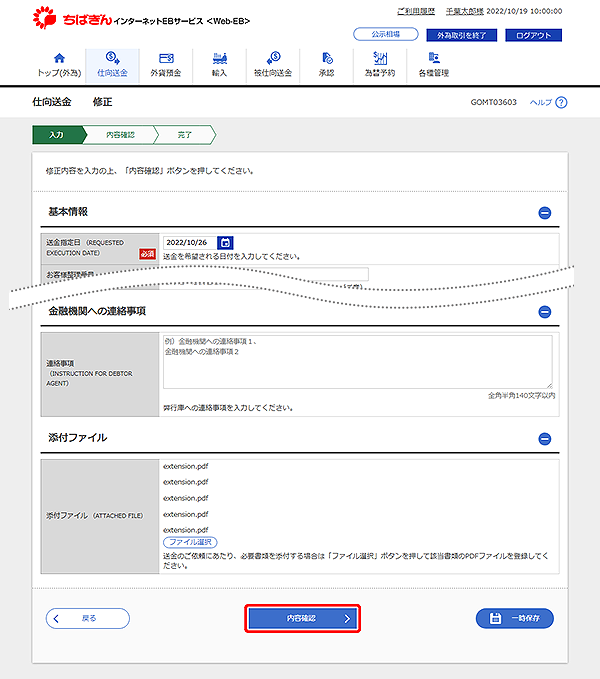Click the first extension.pdf file
Viewport: 600px width, 679px height.
click(x=186, y=466)
